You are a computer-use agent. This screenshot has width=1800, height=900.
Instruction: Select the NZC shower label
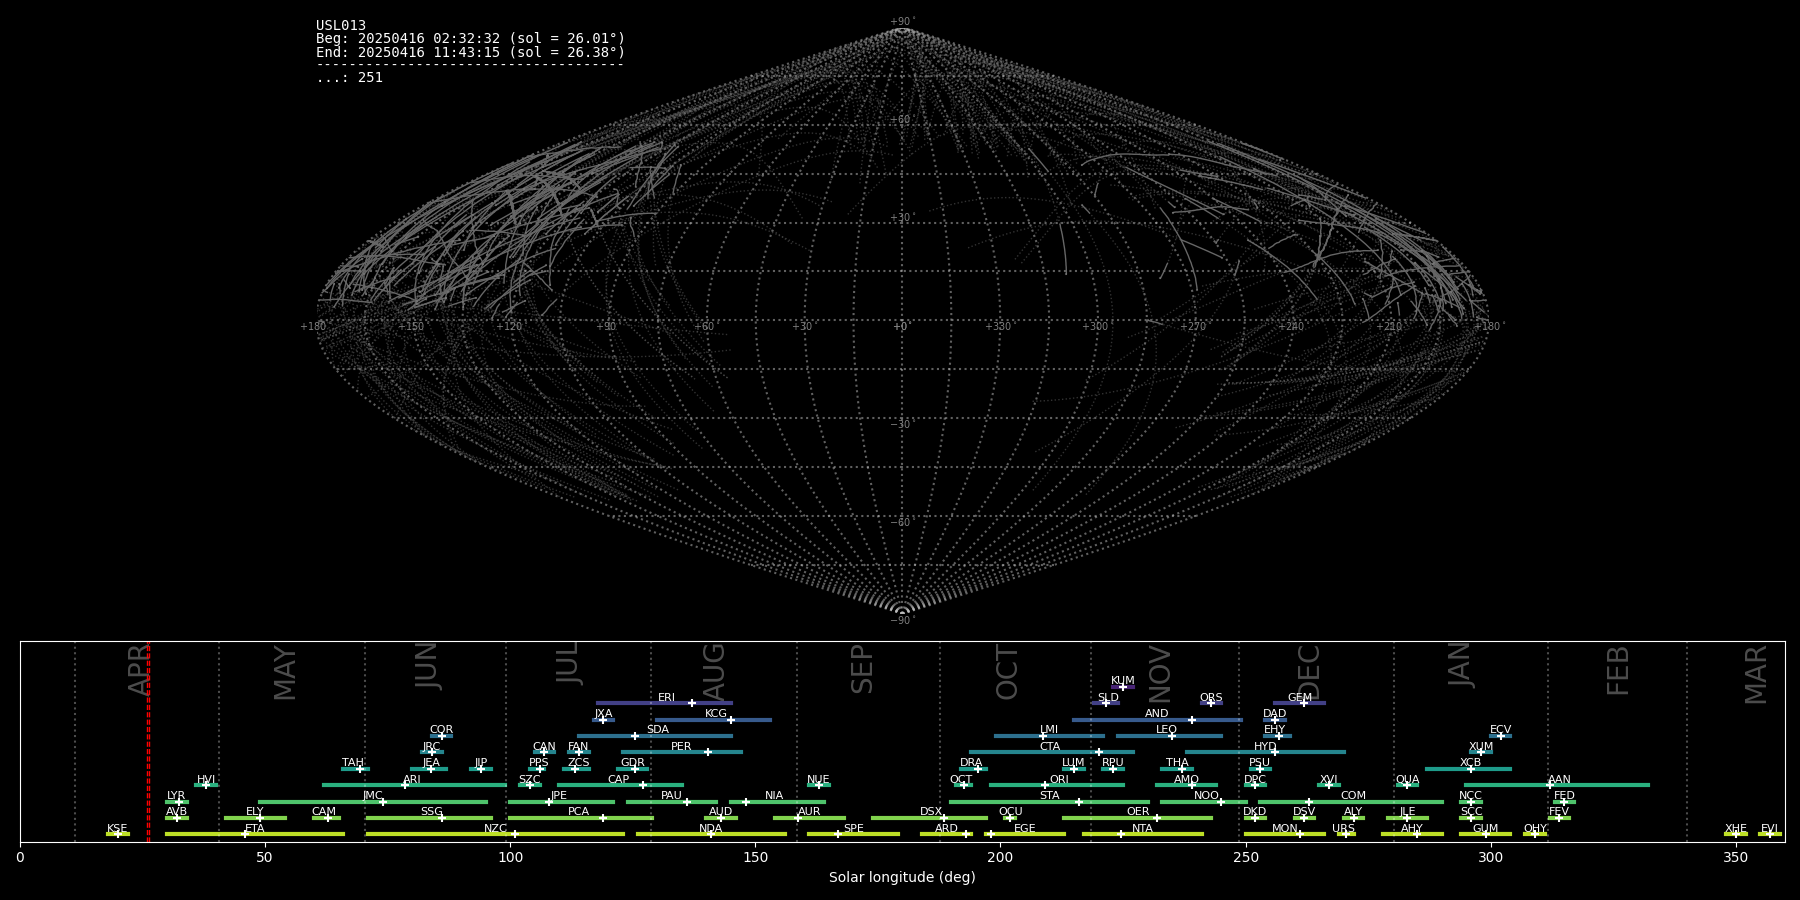[495, 829]
